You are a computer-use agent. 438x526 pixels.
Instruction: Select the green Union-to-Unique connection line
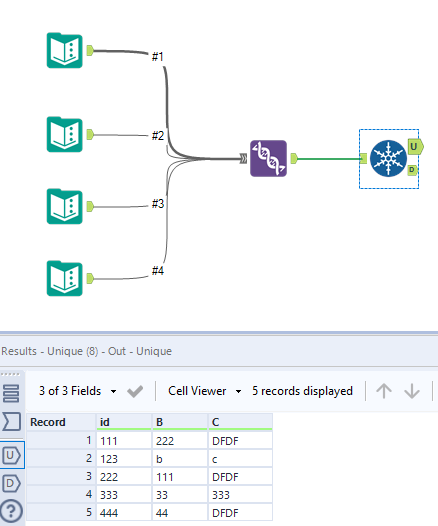click(329, 159)
